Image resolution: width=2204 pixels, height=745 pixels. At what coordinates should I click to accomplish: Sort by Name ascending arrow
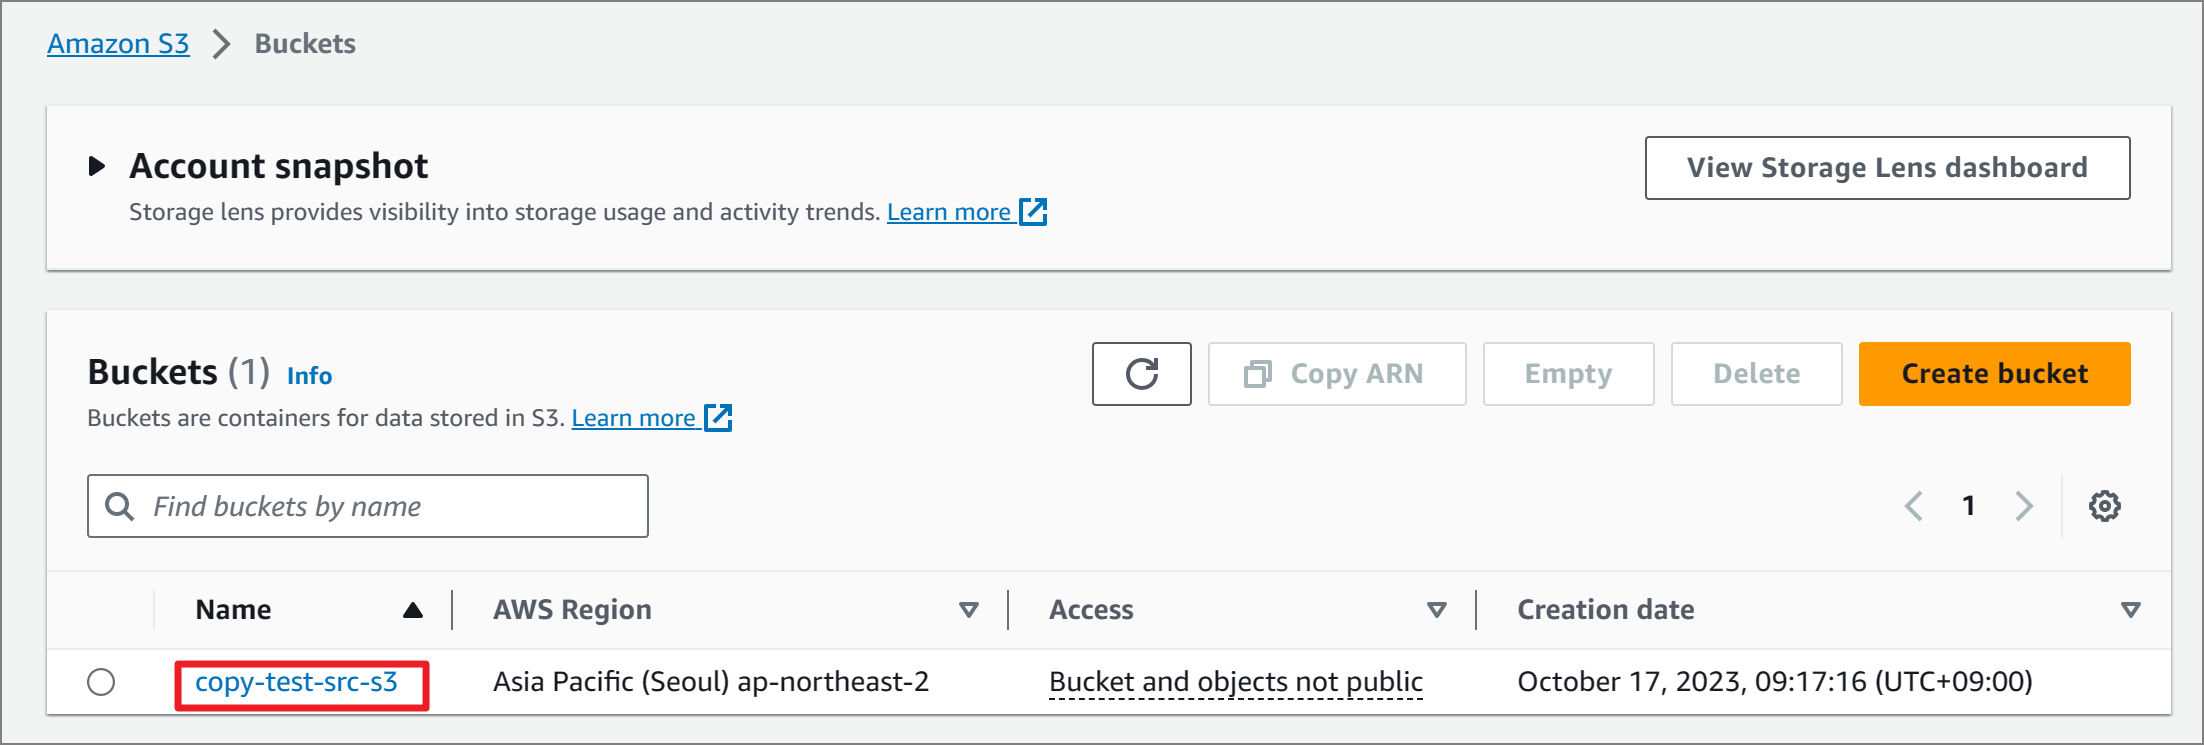coord(412,610)
